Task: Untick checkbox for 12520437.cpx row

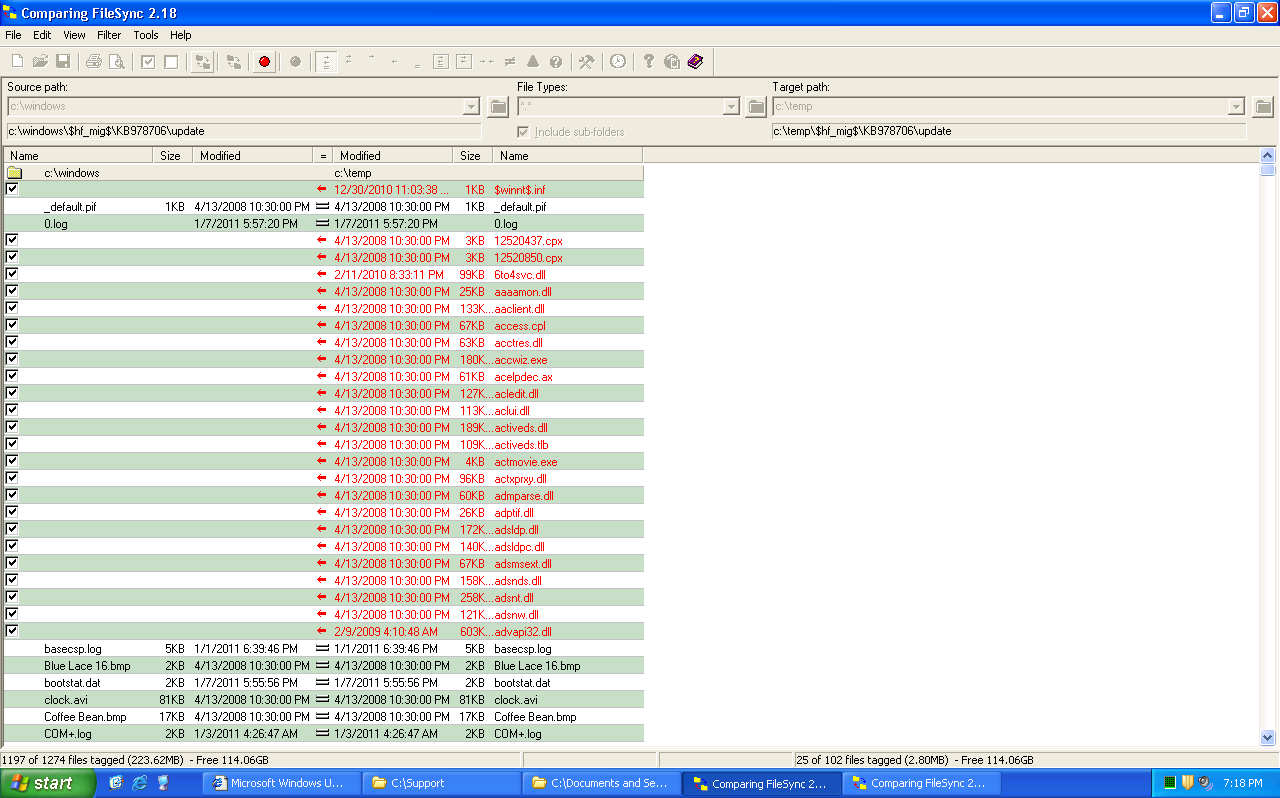Action: 12,240
